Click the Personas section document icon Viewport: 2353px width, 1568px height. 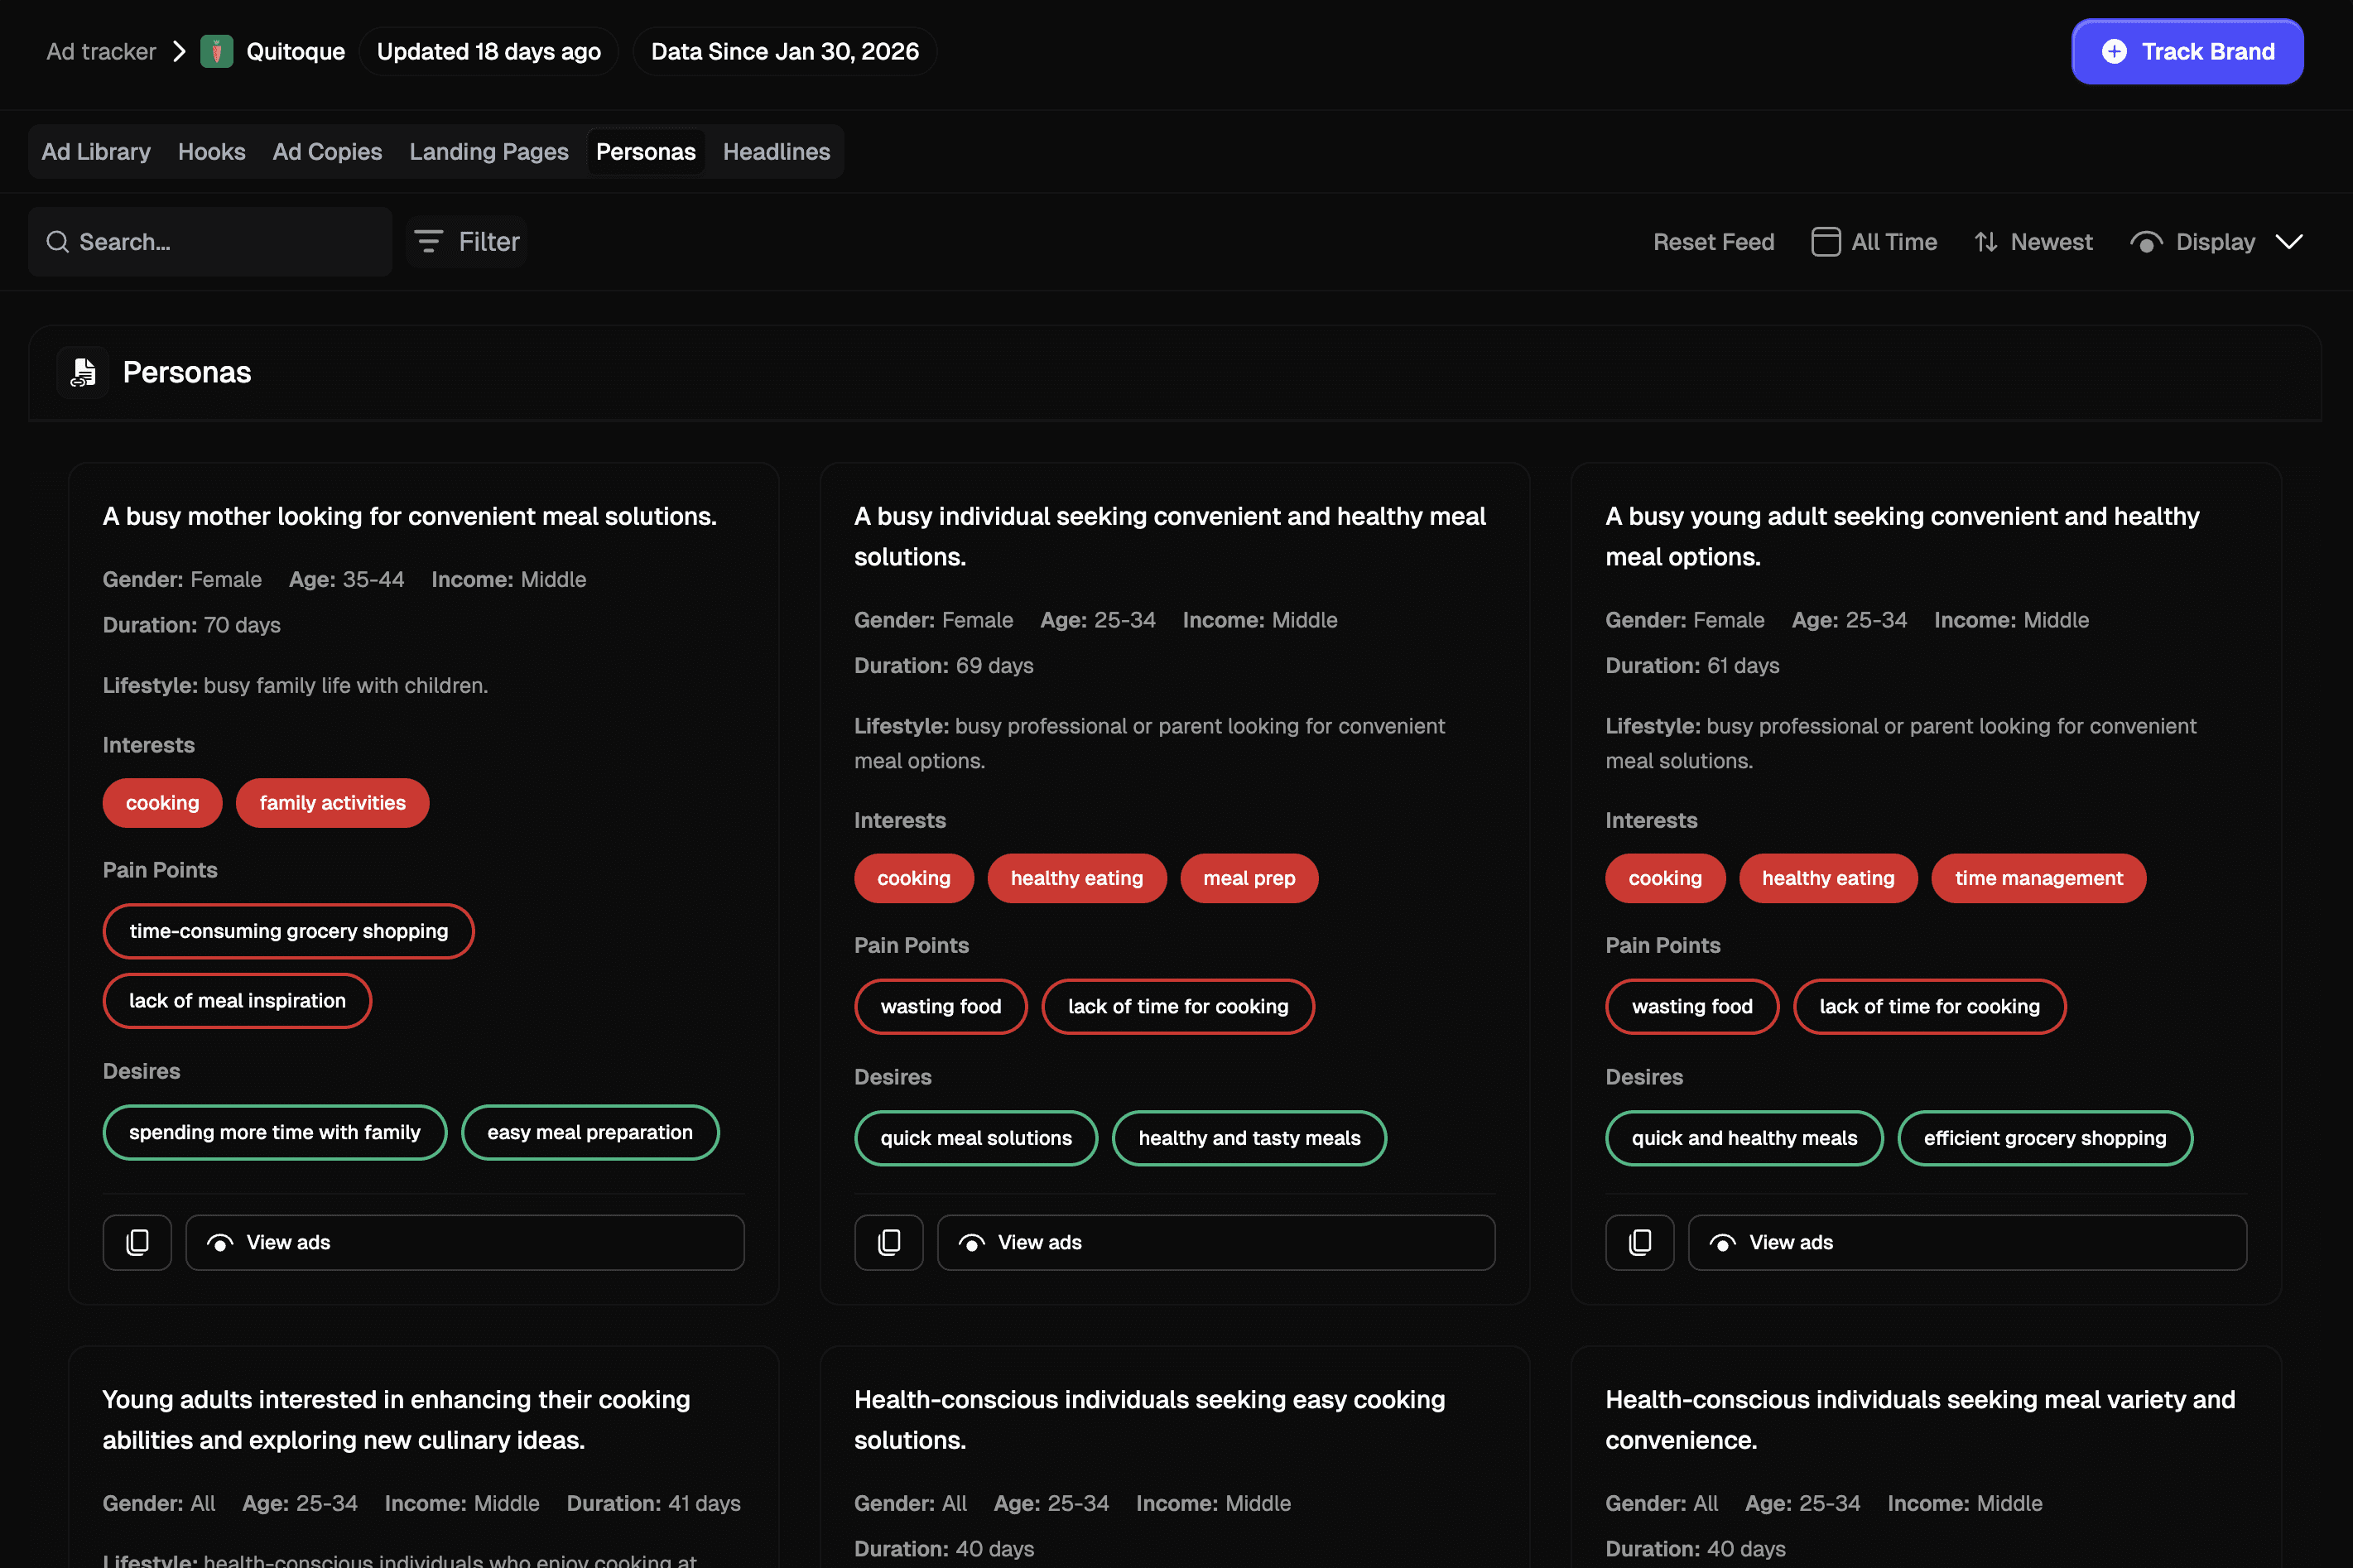pos(83,372)
